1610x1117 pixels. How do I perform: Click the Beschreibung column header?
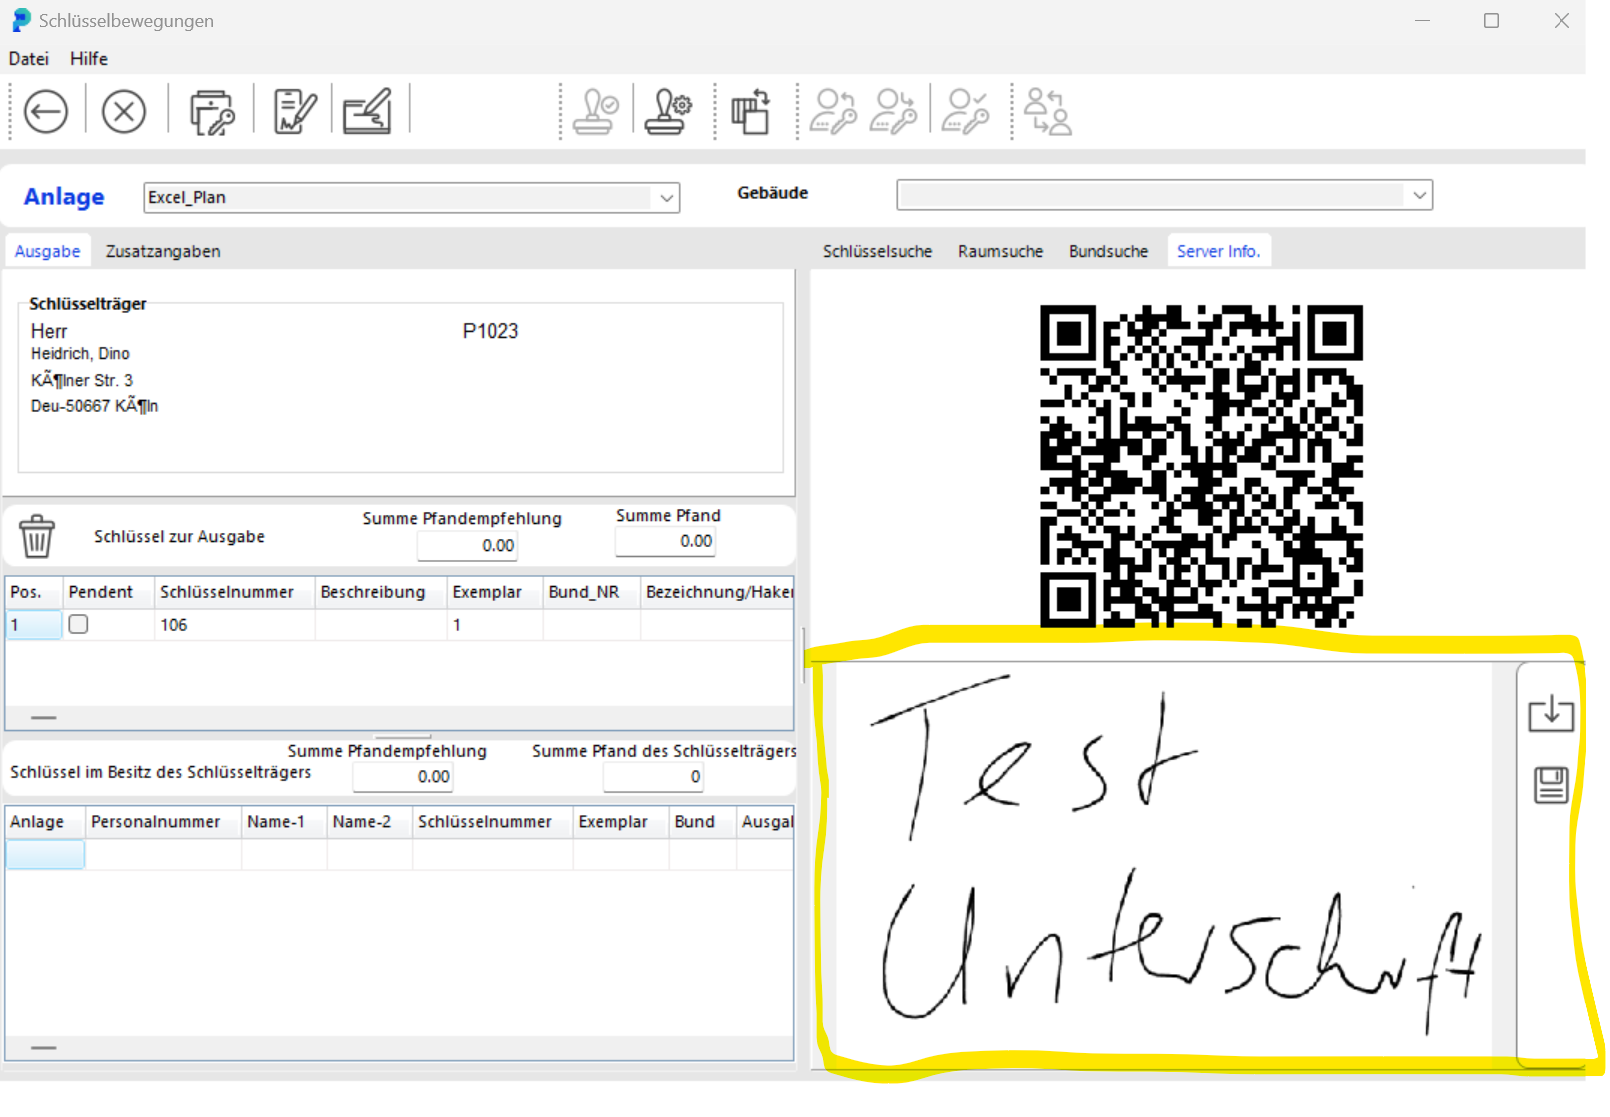[381, 592]
